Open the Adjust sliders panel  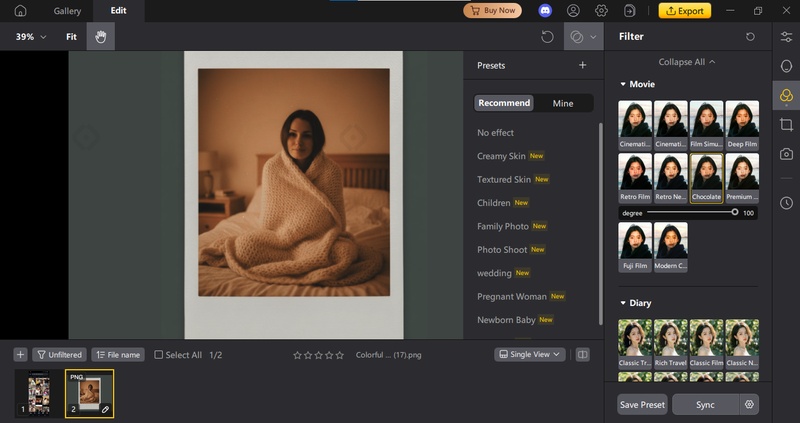[787, 37]
